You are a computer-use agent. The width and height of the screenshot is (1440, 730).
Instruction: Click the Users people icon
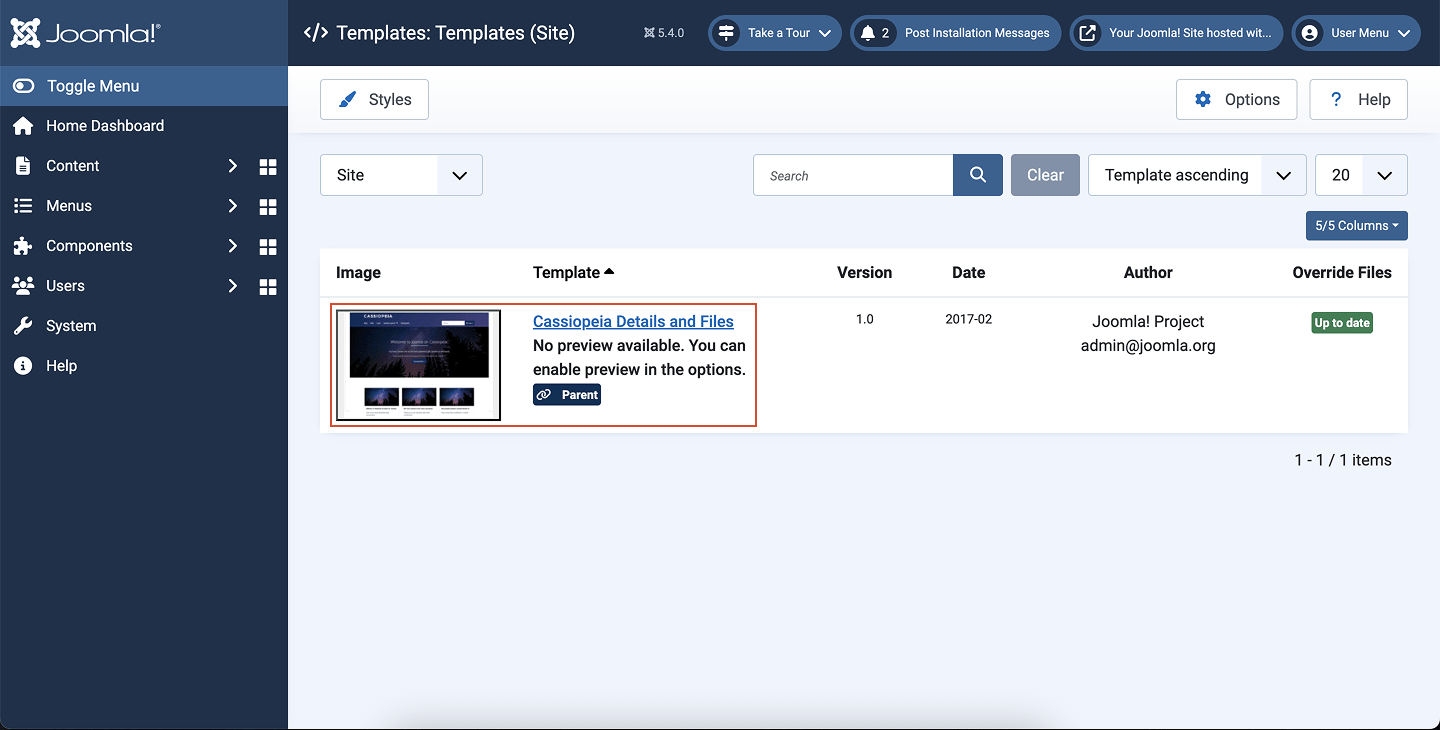23,286
